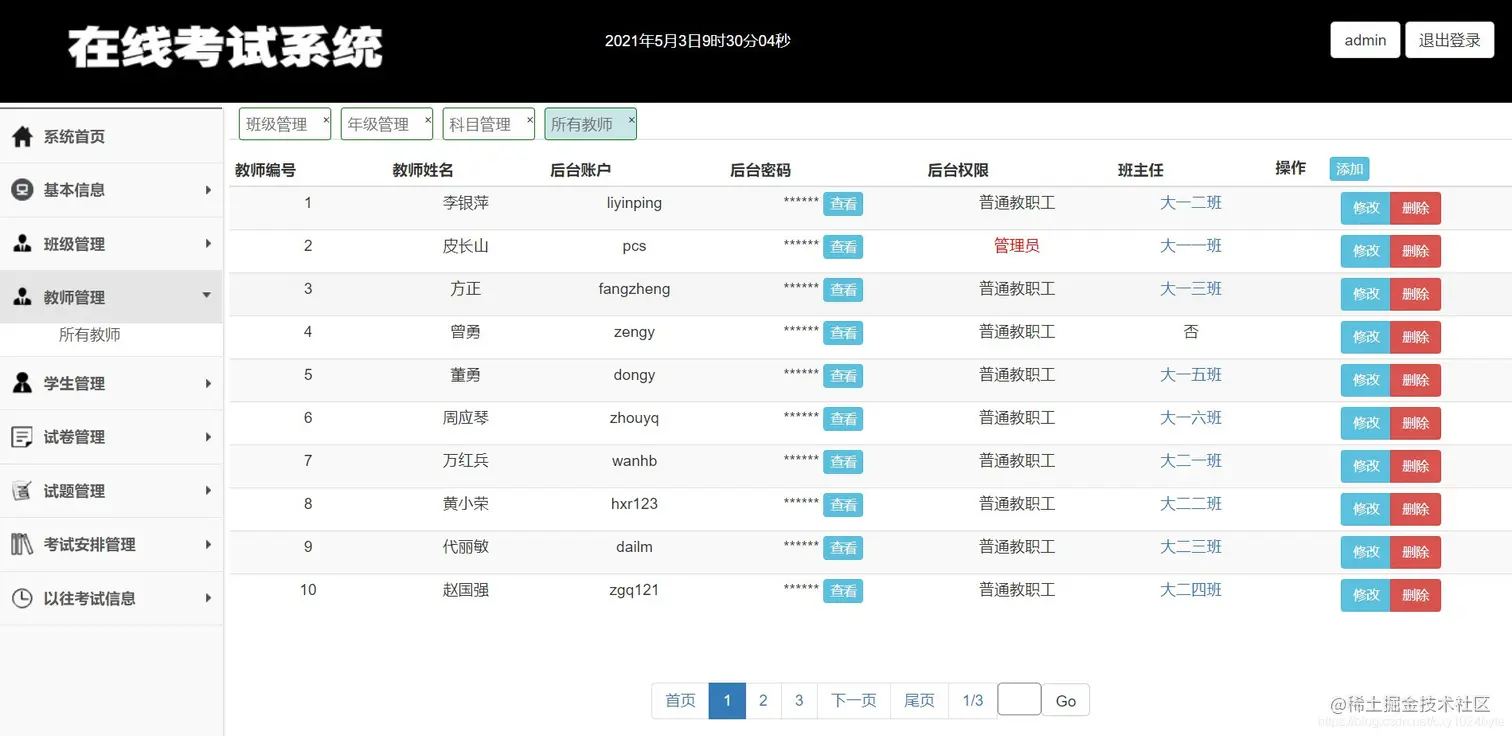Click the people icon beside 班级管理
This screenshot has height=736, width=1512.
(x=22, y=244)
